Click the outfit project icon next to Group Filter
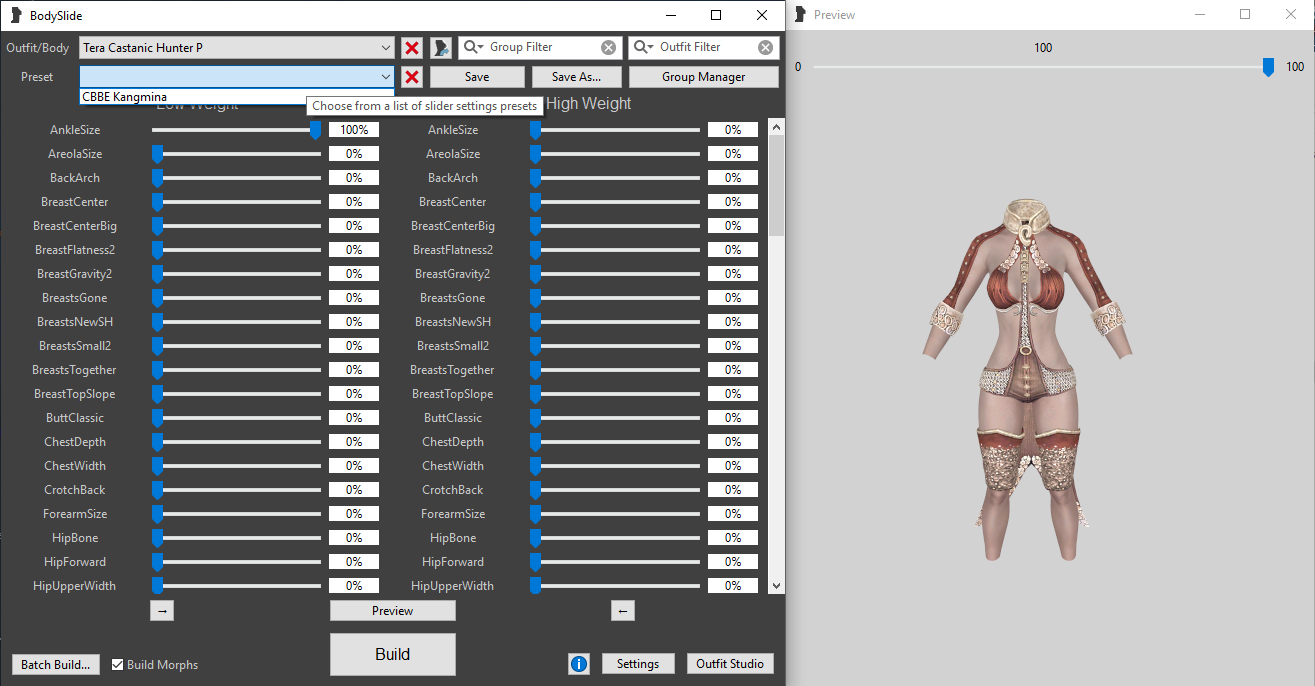This screenshot has height=686, width=1315. pos(441,48)
